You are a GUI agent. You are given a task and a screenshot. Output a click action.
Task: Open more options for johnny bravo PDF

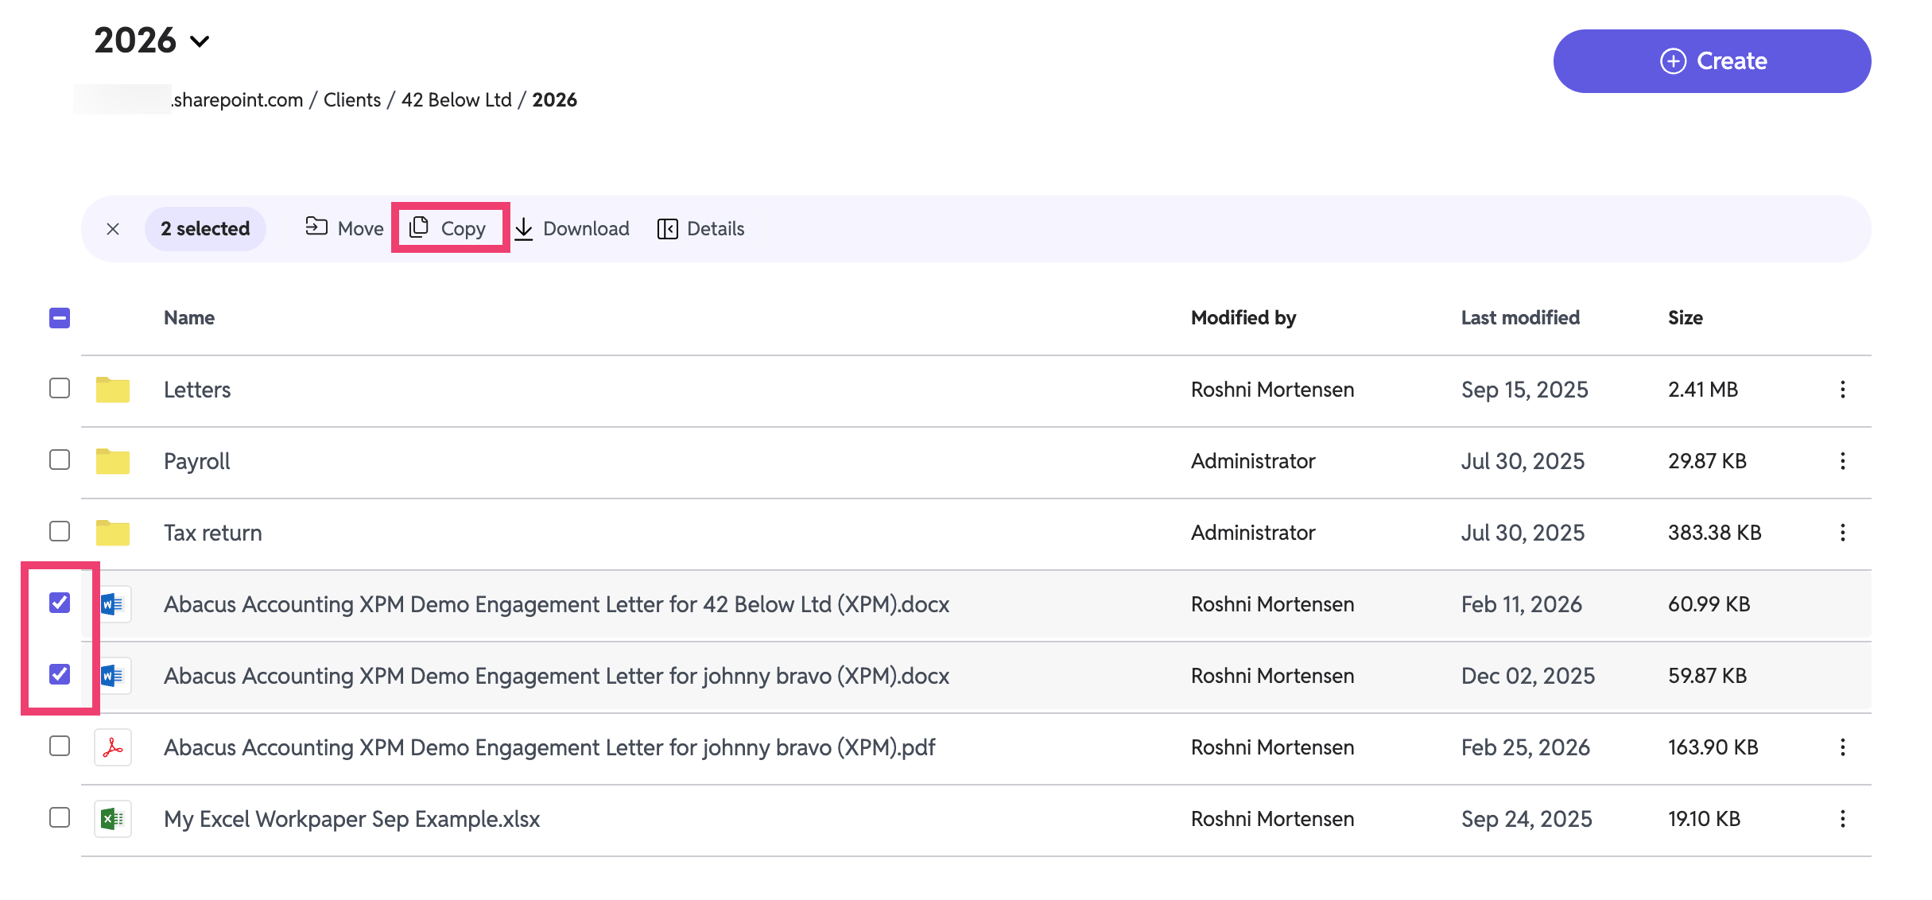1842,747
